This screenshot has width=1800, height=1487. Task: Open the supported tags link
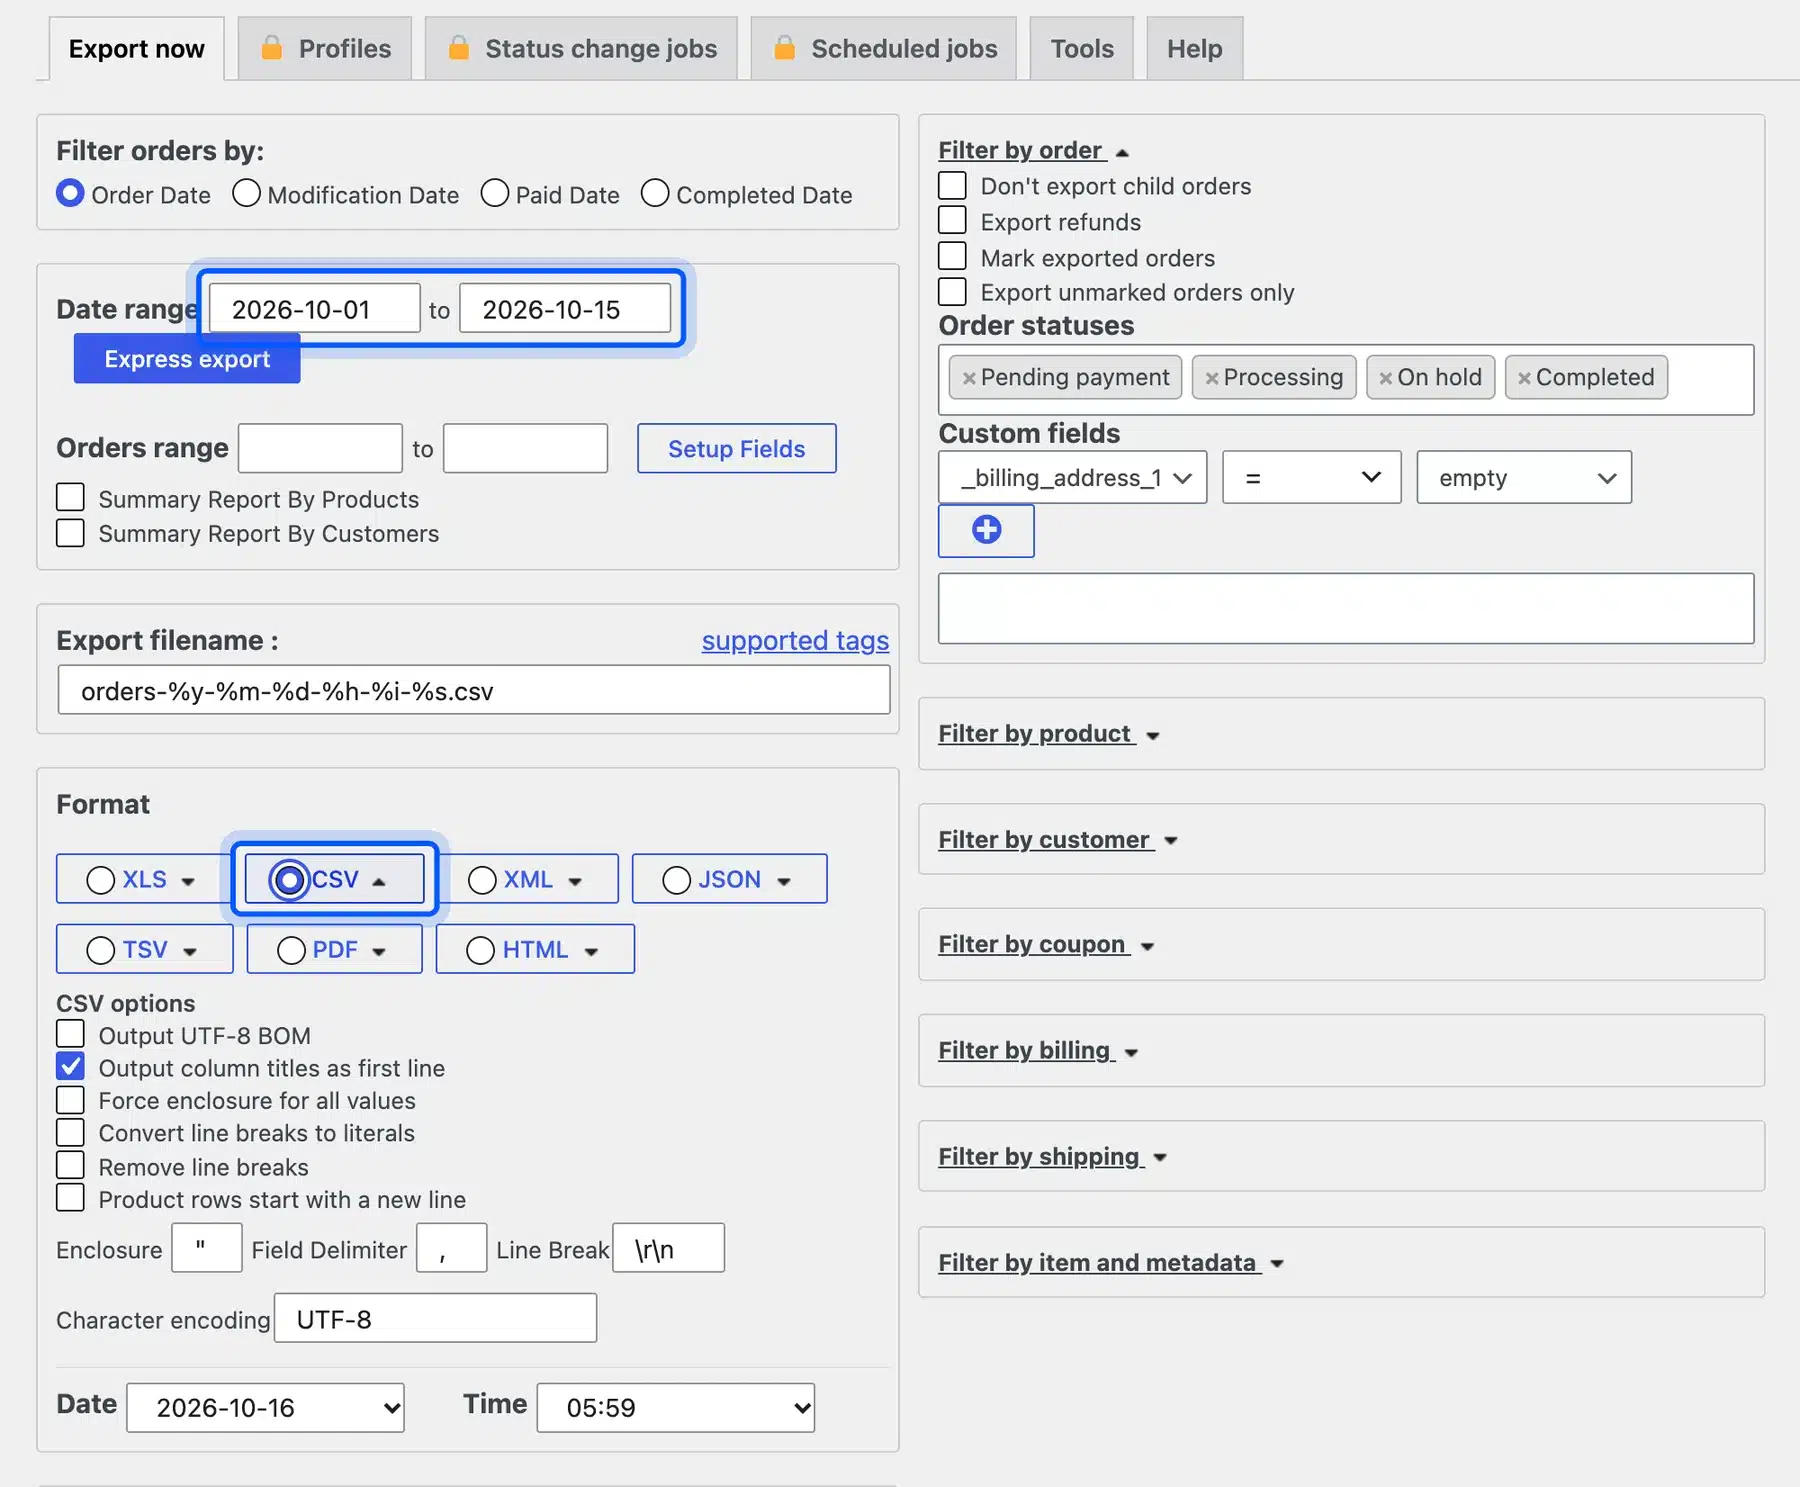pyautogui.click(x=795, y=641)
